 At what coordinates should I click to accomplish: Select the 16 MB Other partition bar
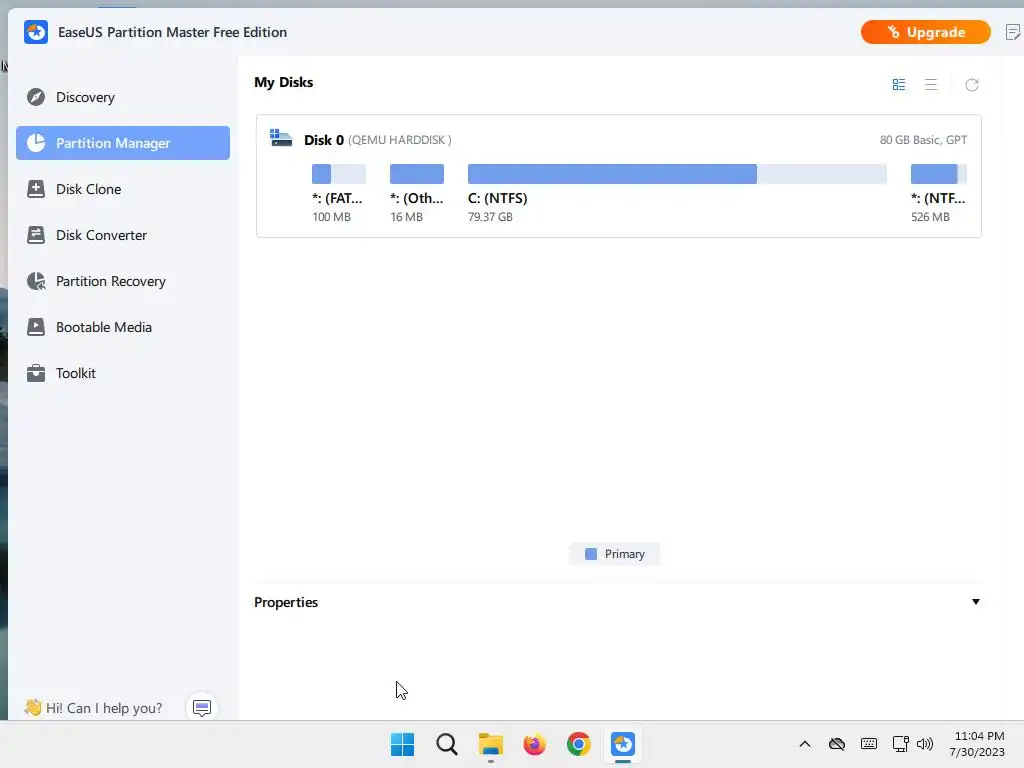point(417,174)
